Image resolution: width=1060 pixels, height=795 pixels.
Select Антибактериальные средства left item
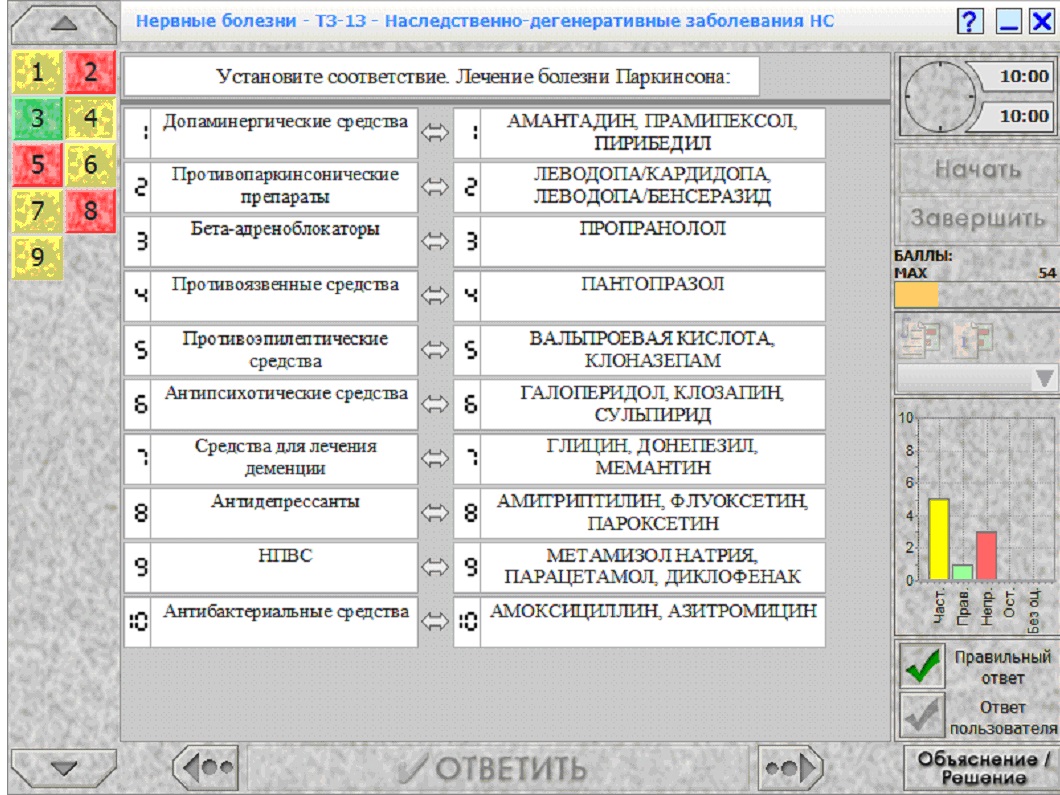tap(271, 621)
